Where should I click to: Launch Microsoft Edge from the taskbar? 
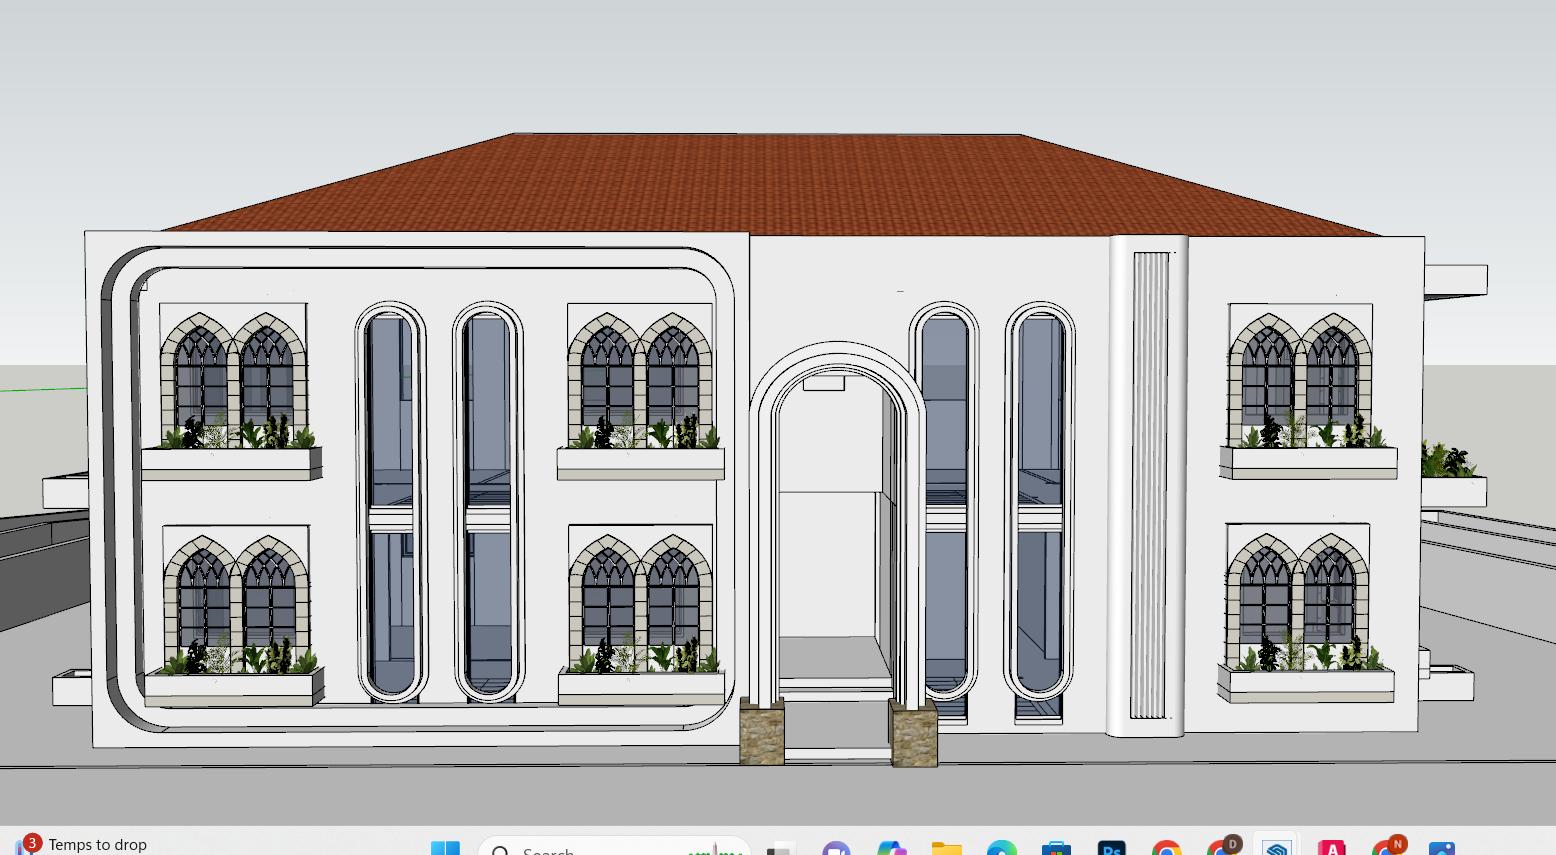(x=1001, y=849)
